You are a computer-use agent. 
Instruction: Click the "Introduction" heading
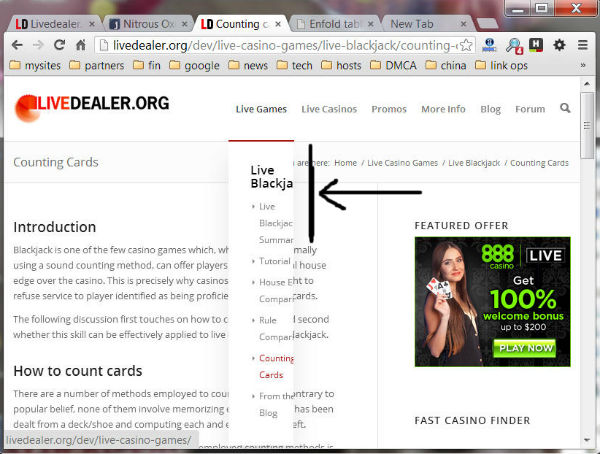tap(55, 227)
